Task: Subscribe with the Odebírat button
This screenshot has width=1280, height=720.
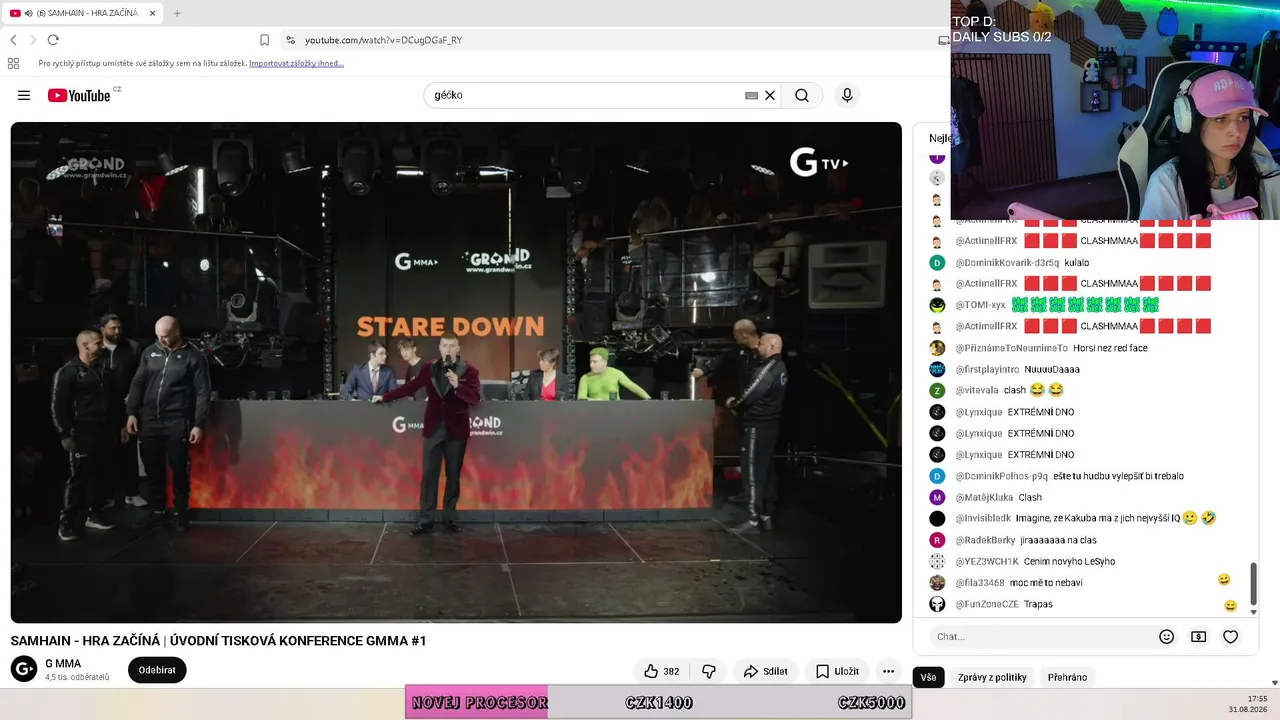Action: pos(157,670)
